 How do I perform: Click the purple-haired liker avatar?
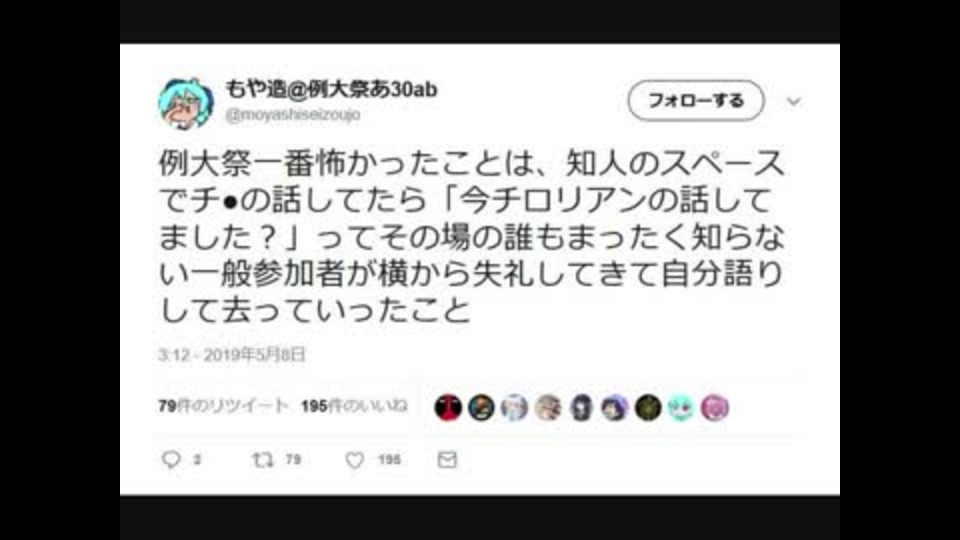click(x=614, y=407)
